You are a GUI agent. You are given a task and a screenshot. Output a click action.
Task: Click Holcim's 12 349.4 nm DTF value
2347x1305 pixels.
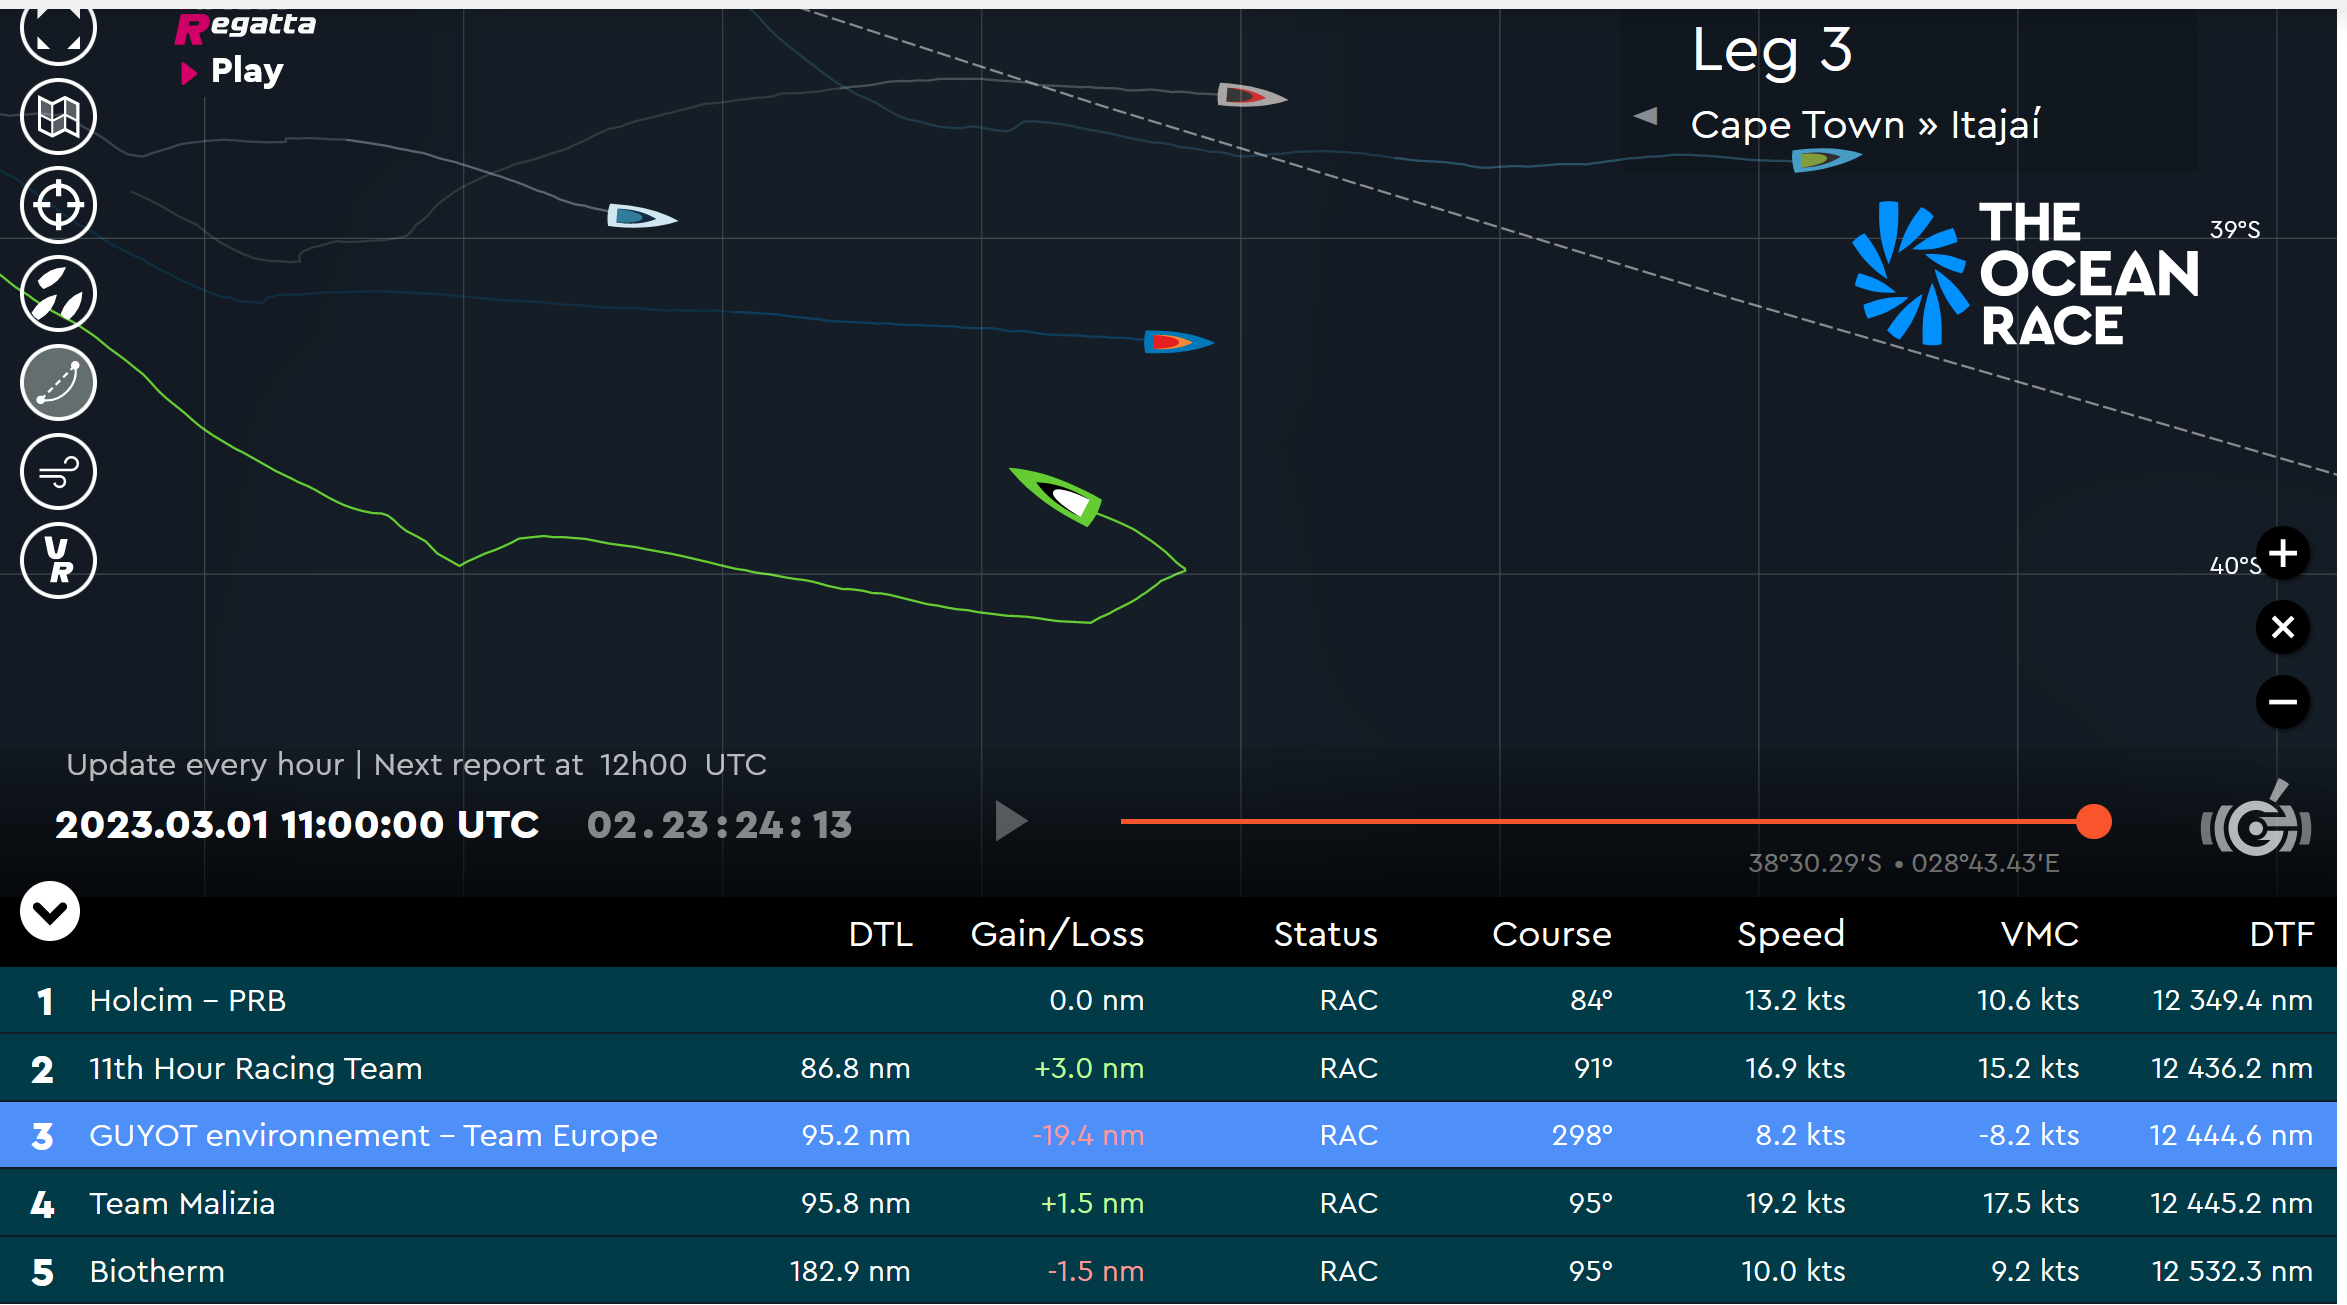point(2232,1000)
